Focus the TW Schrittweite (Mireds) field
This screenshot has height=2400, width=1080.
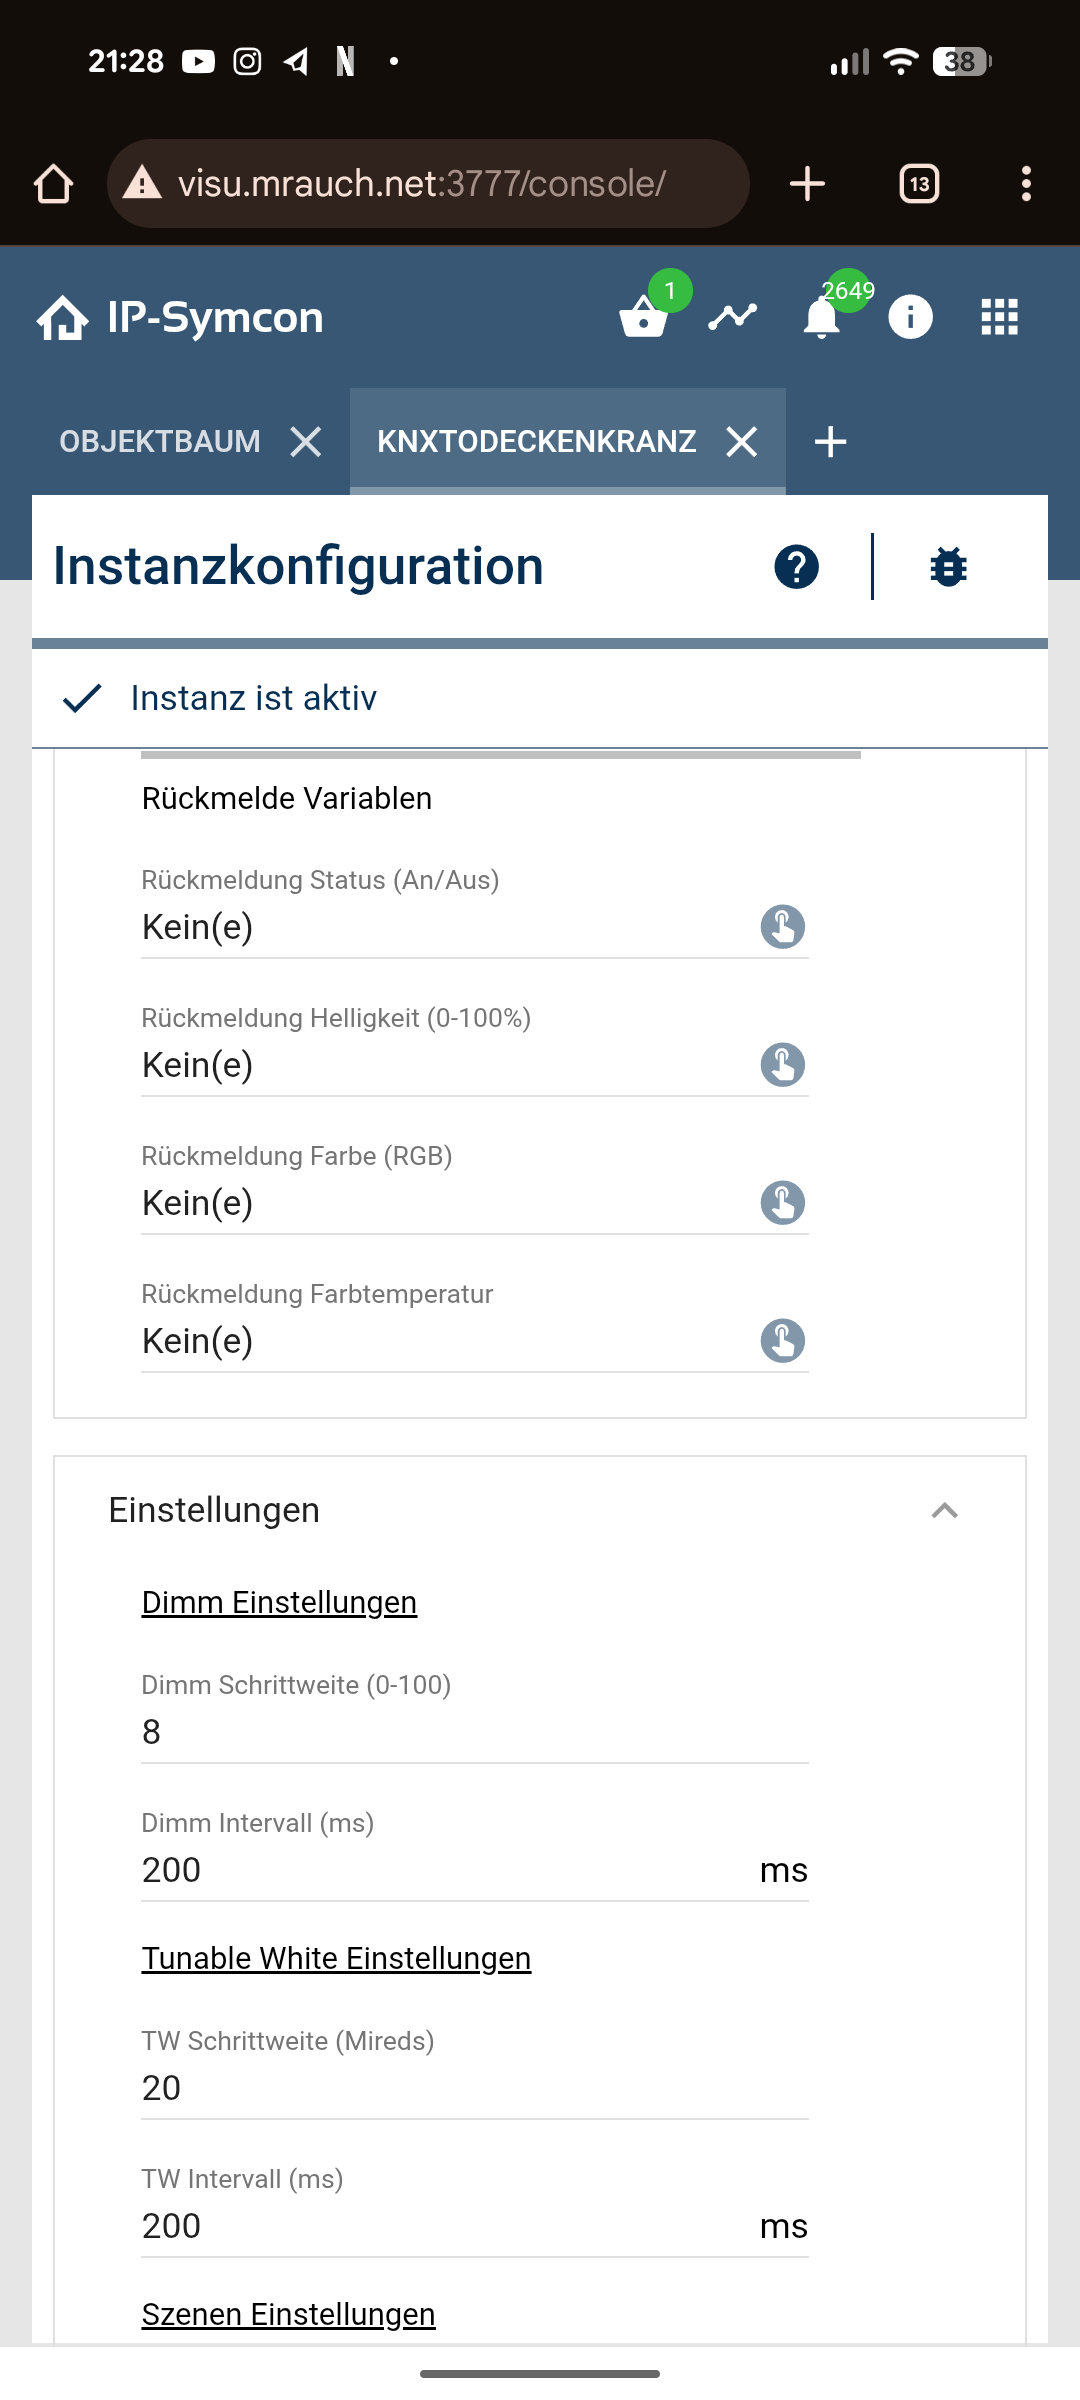click(x=474, y=2088)
